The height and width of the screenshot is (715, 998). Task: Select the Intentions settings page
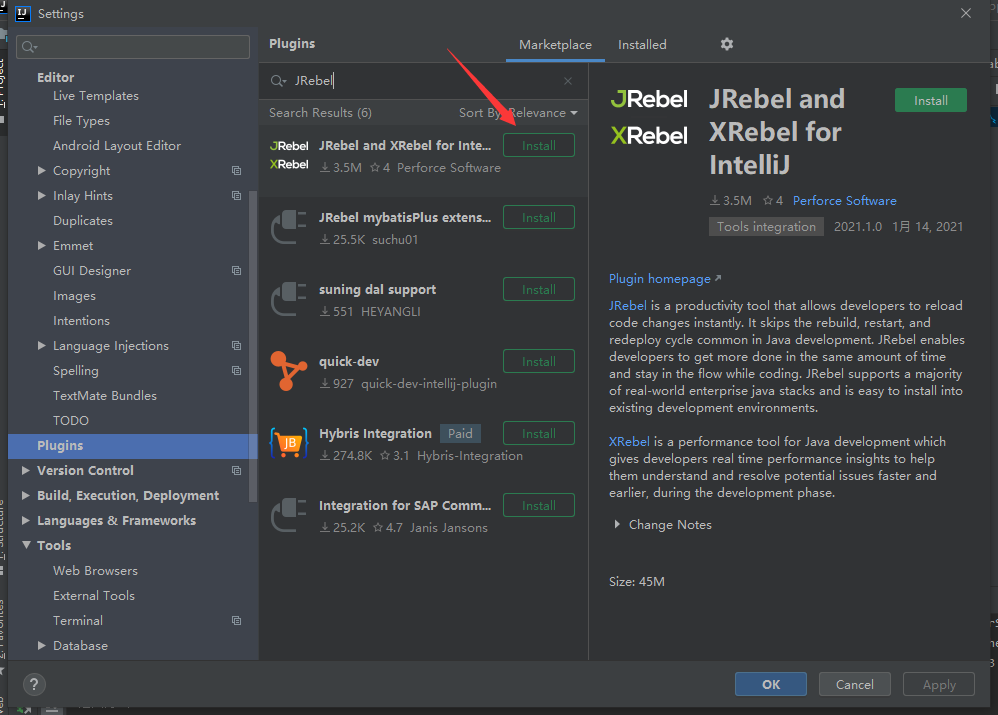(x=81, y=321)
